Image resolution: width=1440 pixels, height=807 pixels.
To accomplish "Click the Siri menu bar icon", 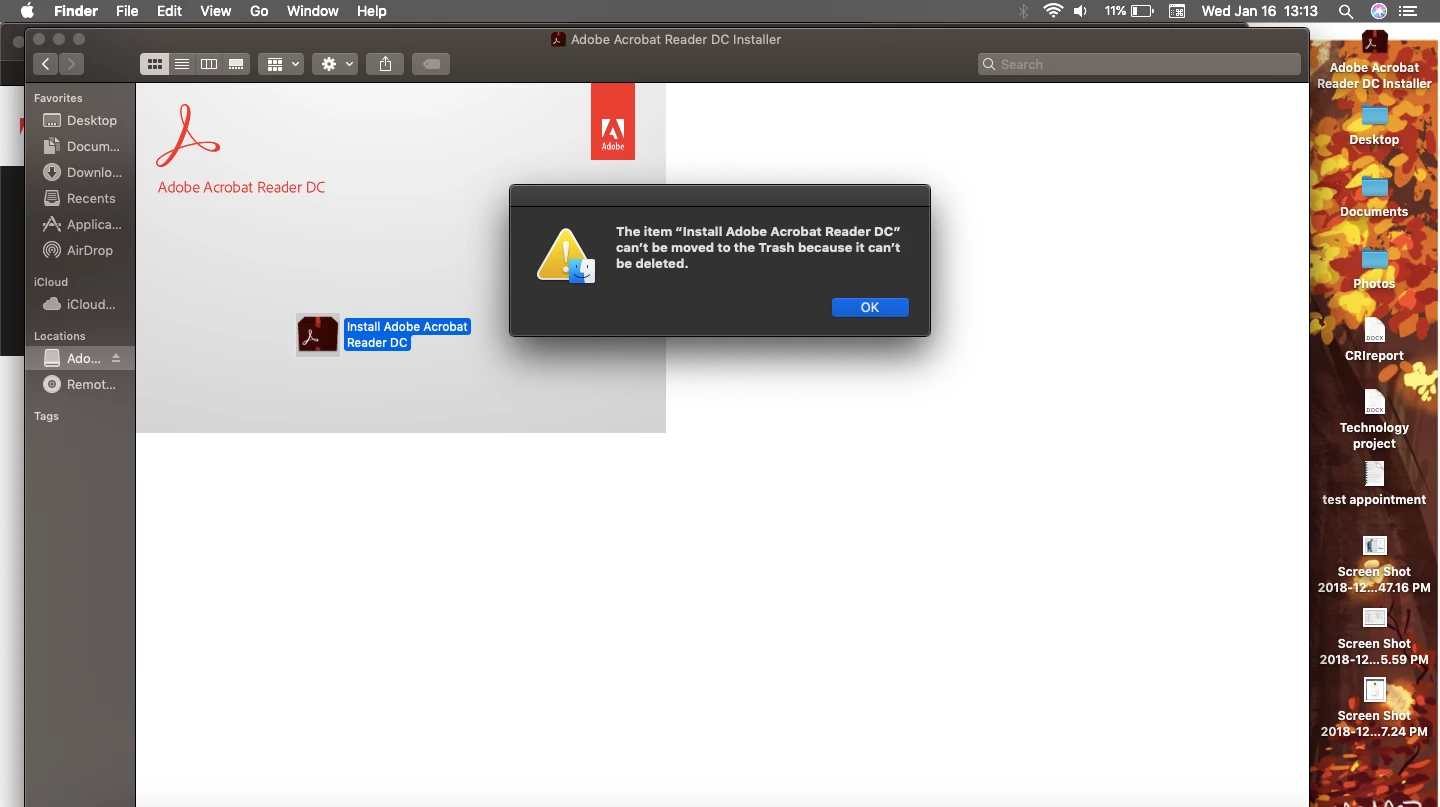I will [1379, 11].
